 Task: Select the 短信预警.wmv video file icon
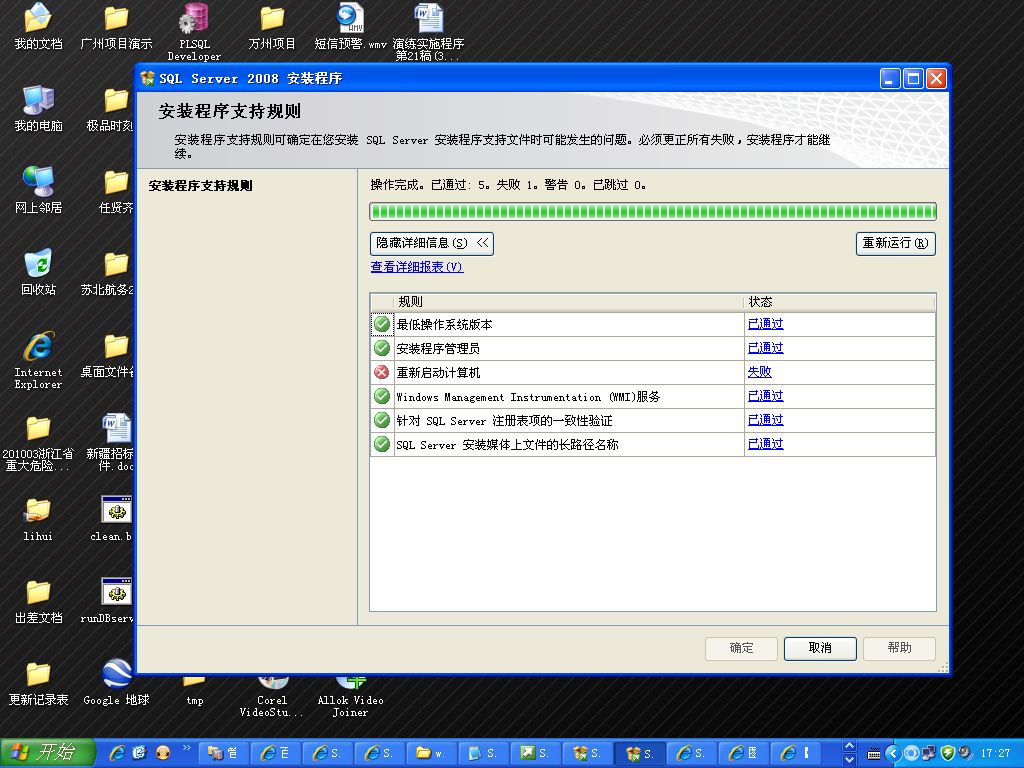pyautogui.click(x=350, y=18)
